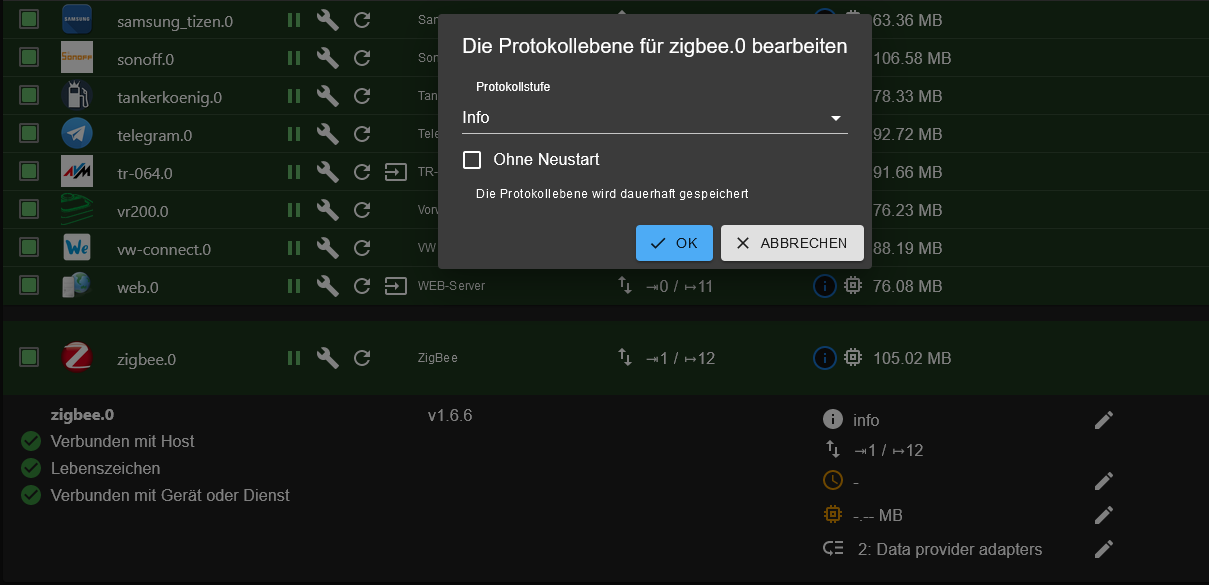The height and width of the screenshot is (585, 1209).
Task: Edit the zigbee.0 memory limit pencil
Action: (x=1103, y=515)
